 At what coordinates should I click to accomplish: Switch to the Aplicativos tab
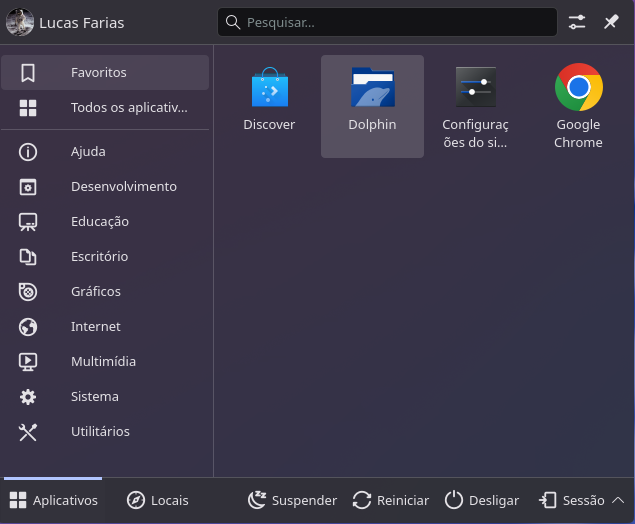(x=53, y=500)
